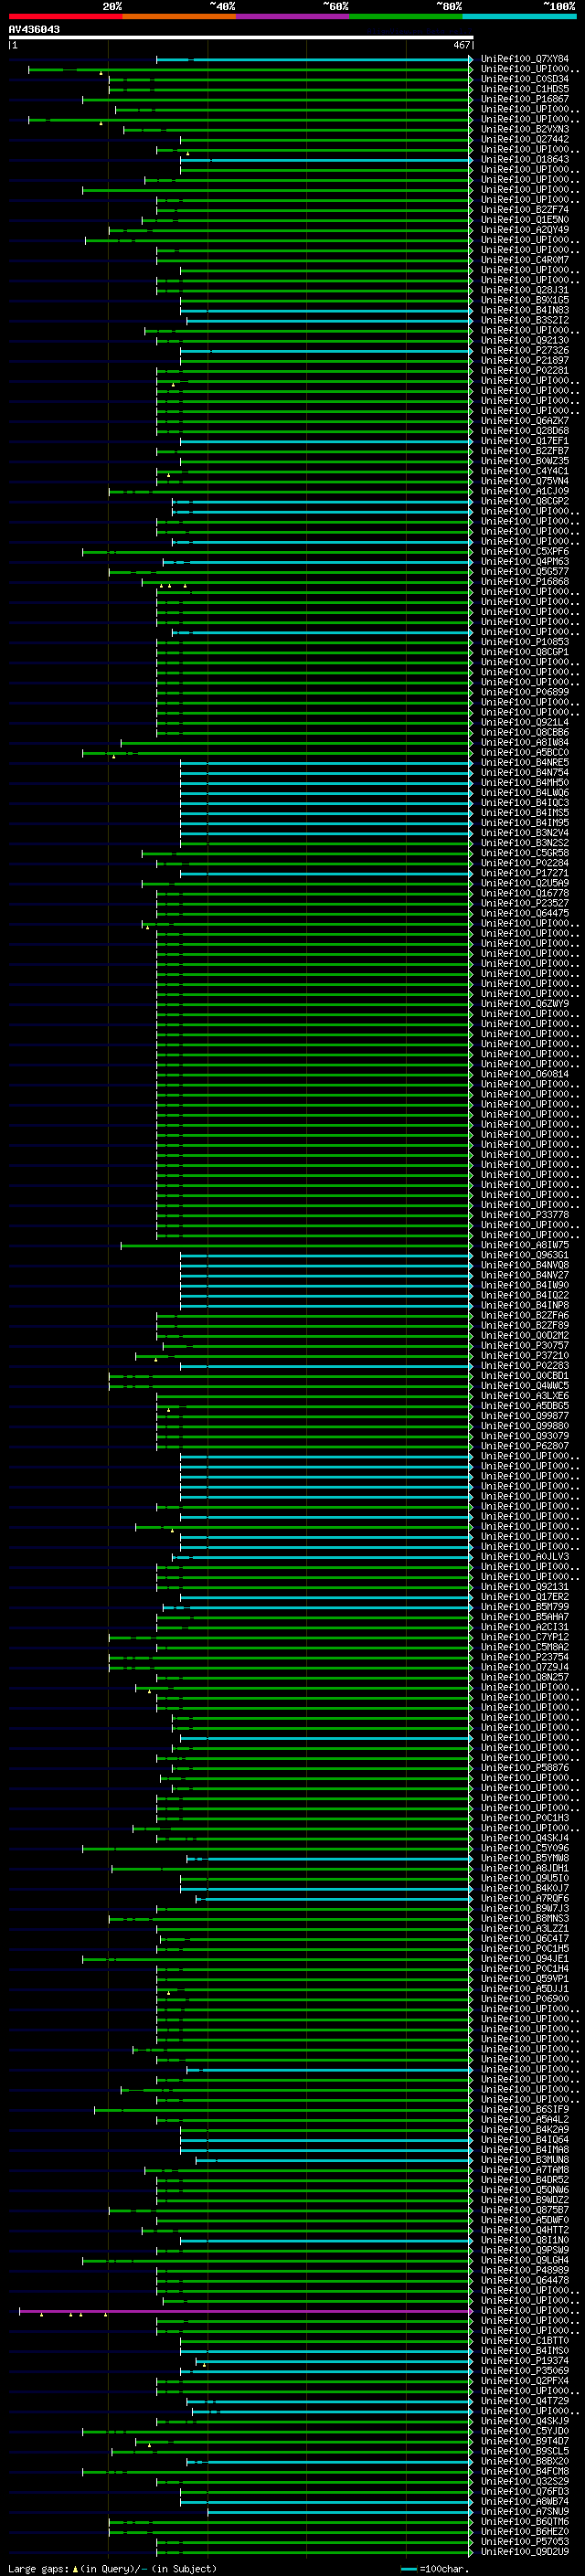This screenshot has height=2576, width=585.
Task: Click the cyan ~100% identity scale segment
Action: 519,17
